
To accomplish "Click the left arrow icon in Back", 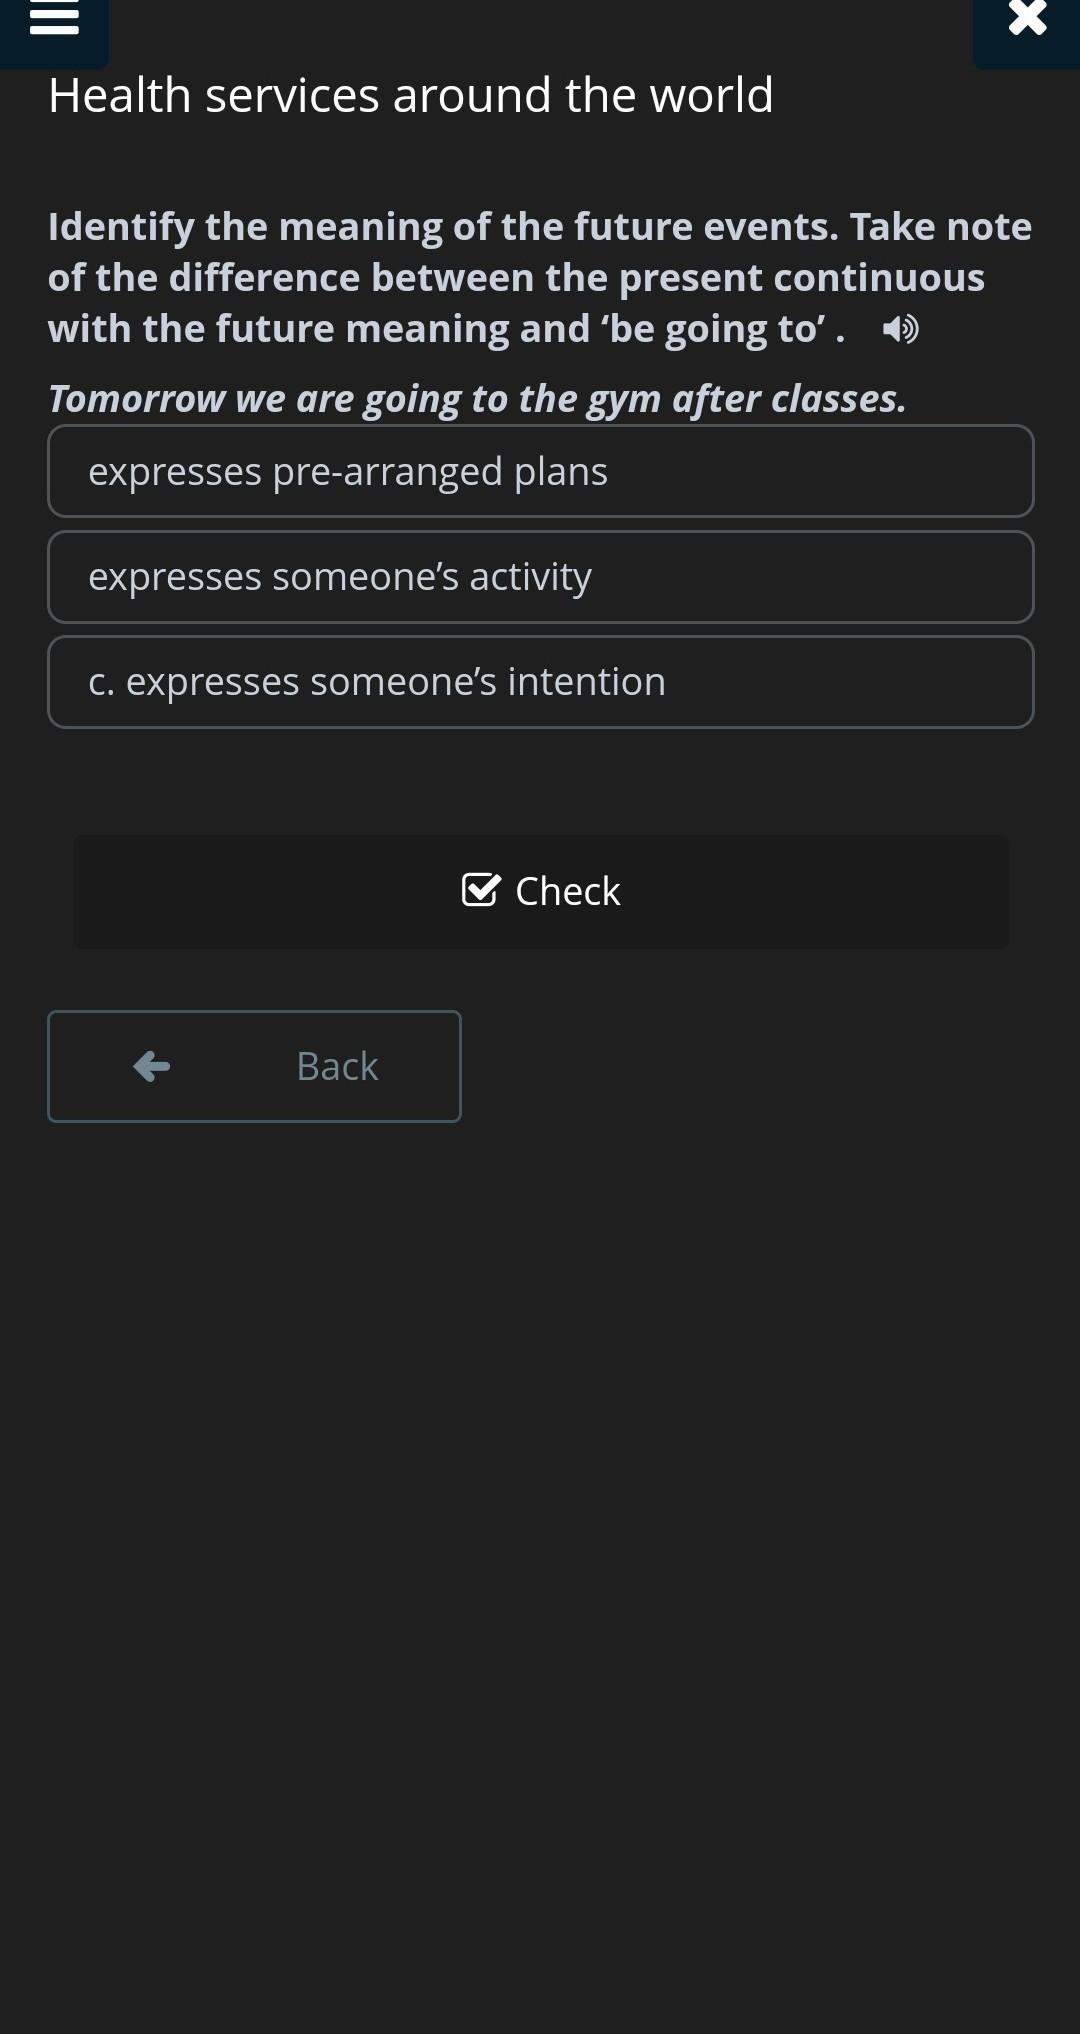I will tap(152, 1066).
